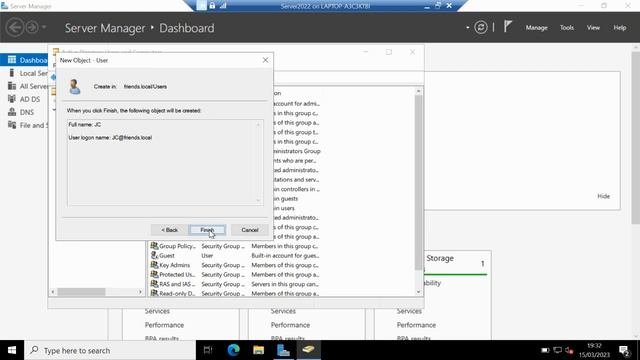Screen dimensions: 640x360
Task: Minimize the Active Directory Users window
Action: 365,52
